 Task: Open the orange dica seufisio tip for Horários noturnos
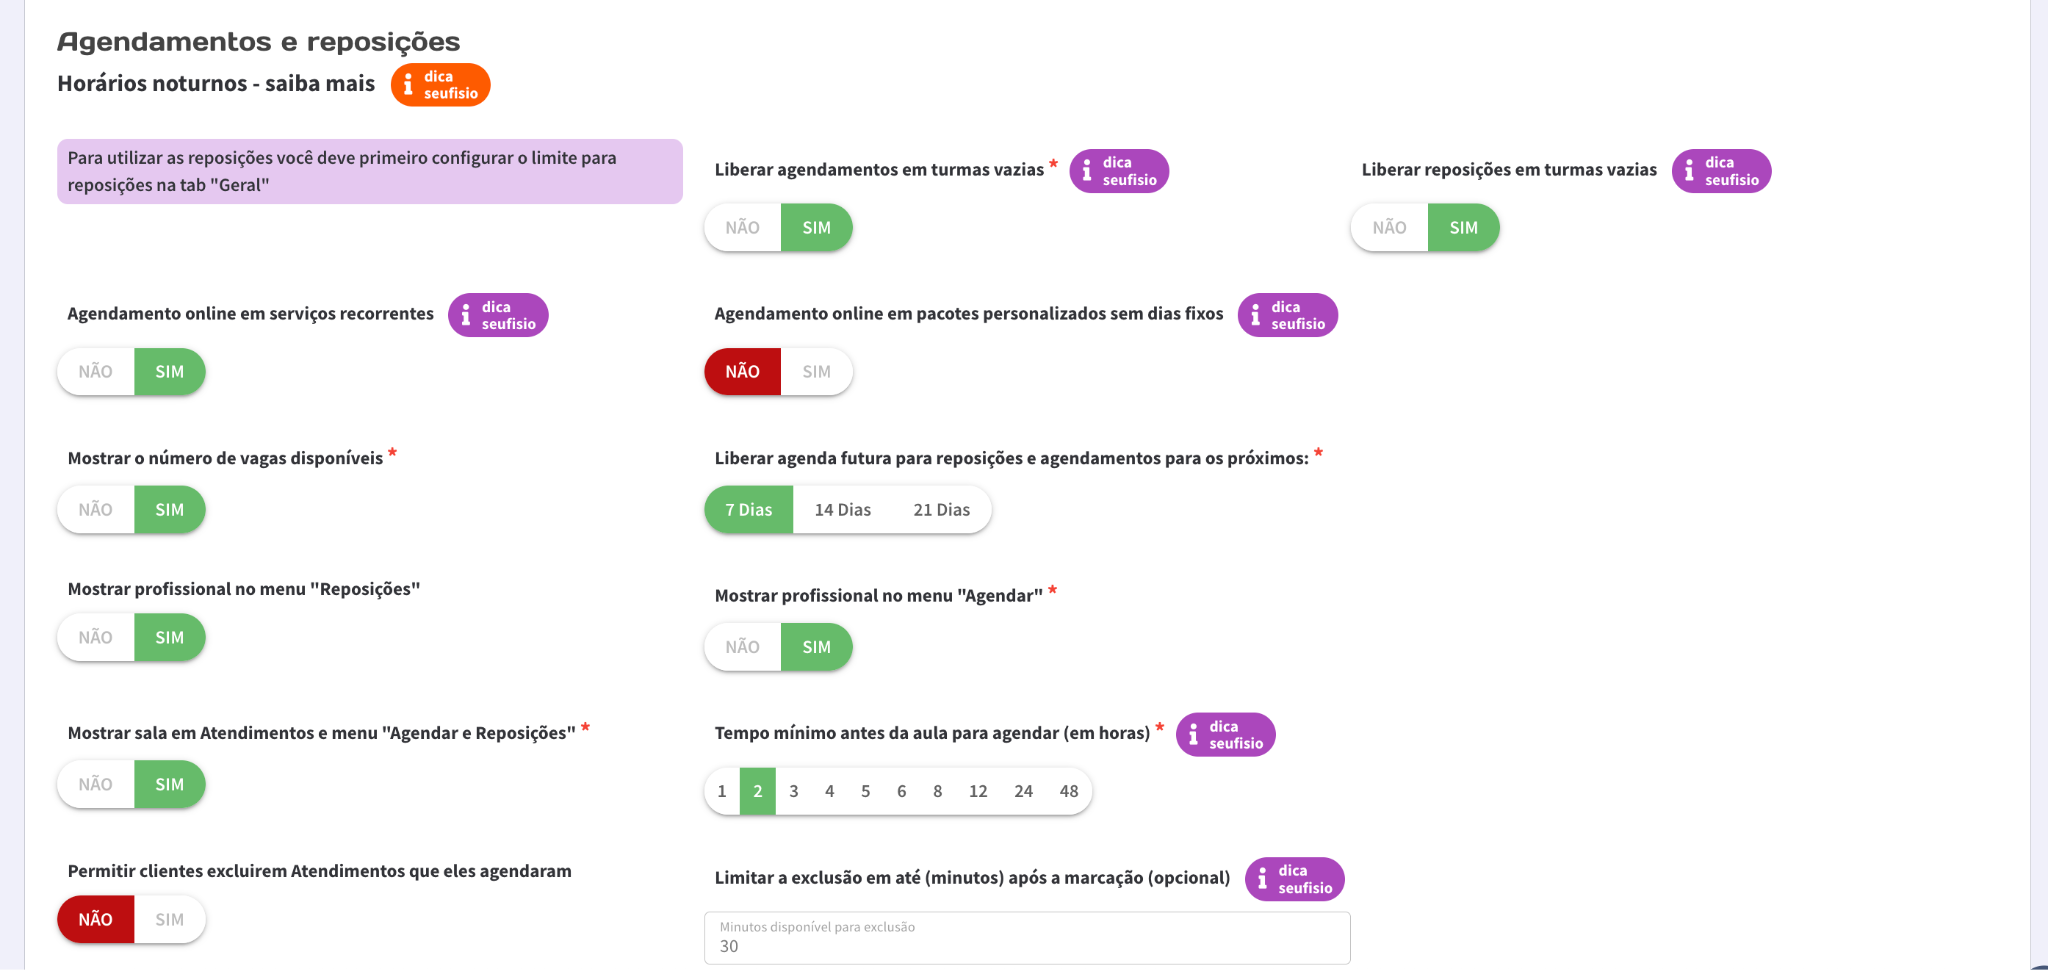[x=440, y=85]
